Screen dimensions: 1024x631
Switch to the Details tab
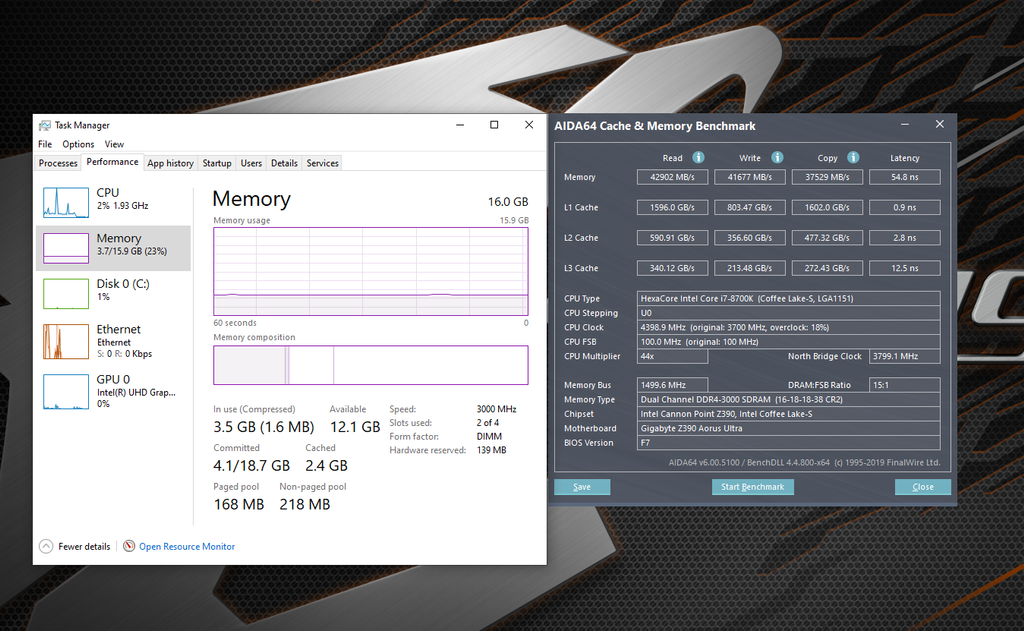(284, 163)
